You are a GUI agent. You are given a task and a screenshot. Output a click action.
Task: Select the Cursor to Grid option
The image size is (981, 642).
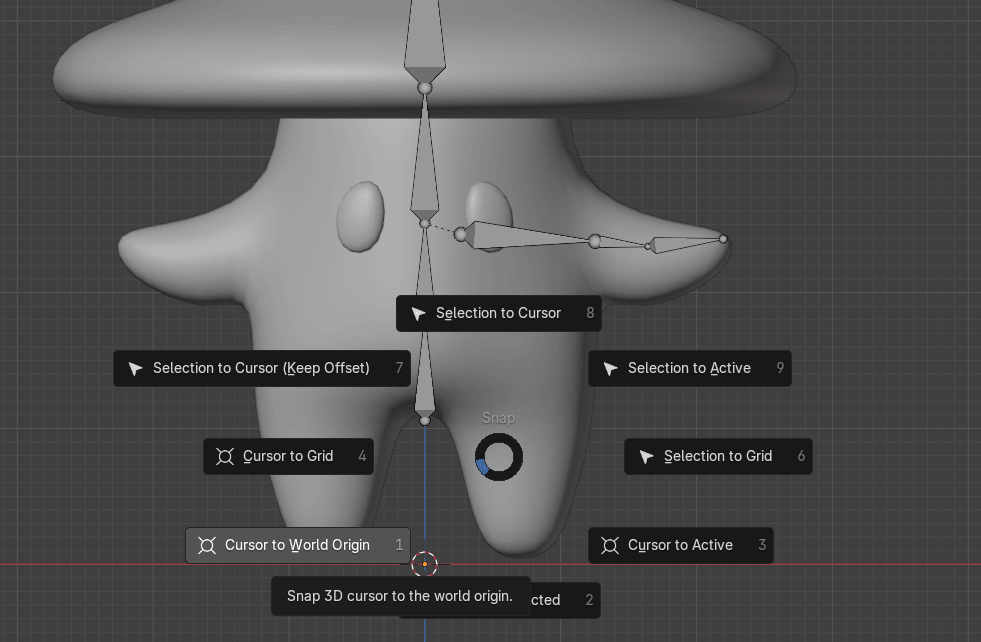(288, 456)
